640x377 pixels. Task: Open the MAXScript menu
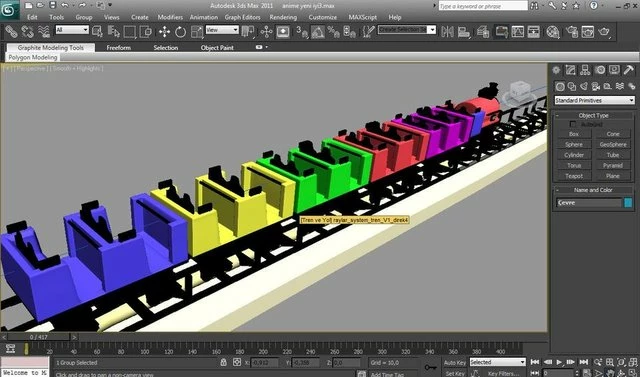[363, 17]
